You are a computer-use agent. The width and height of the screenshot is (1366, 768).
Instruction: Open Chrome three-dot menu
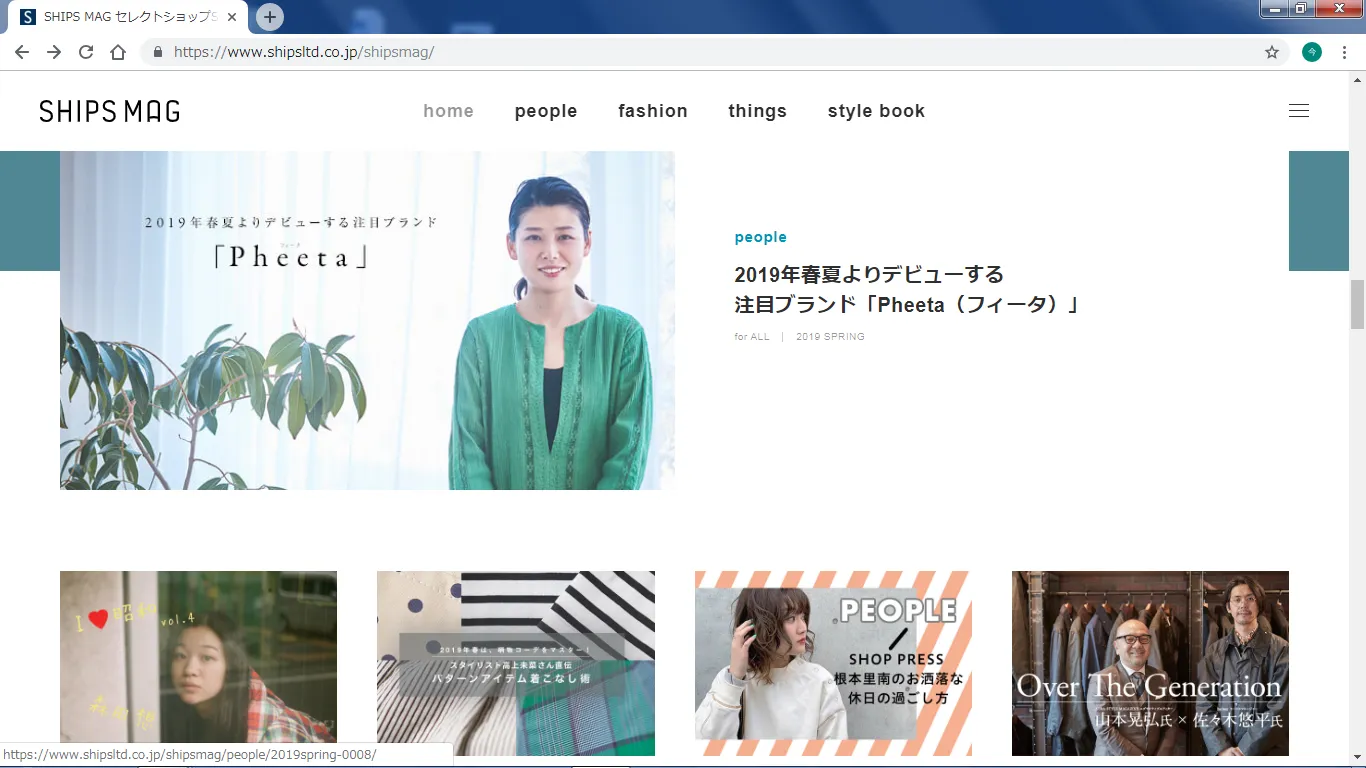(x=1345, y=52)
